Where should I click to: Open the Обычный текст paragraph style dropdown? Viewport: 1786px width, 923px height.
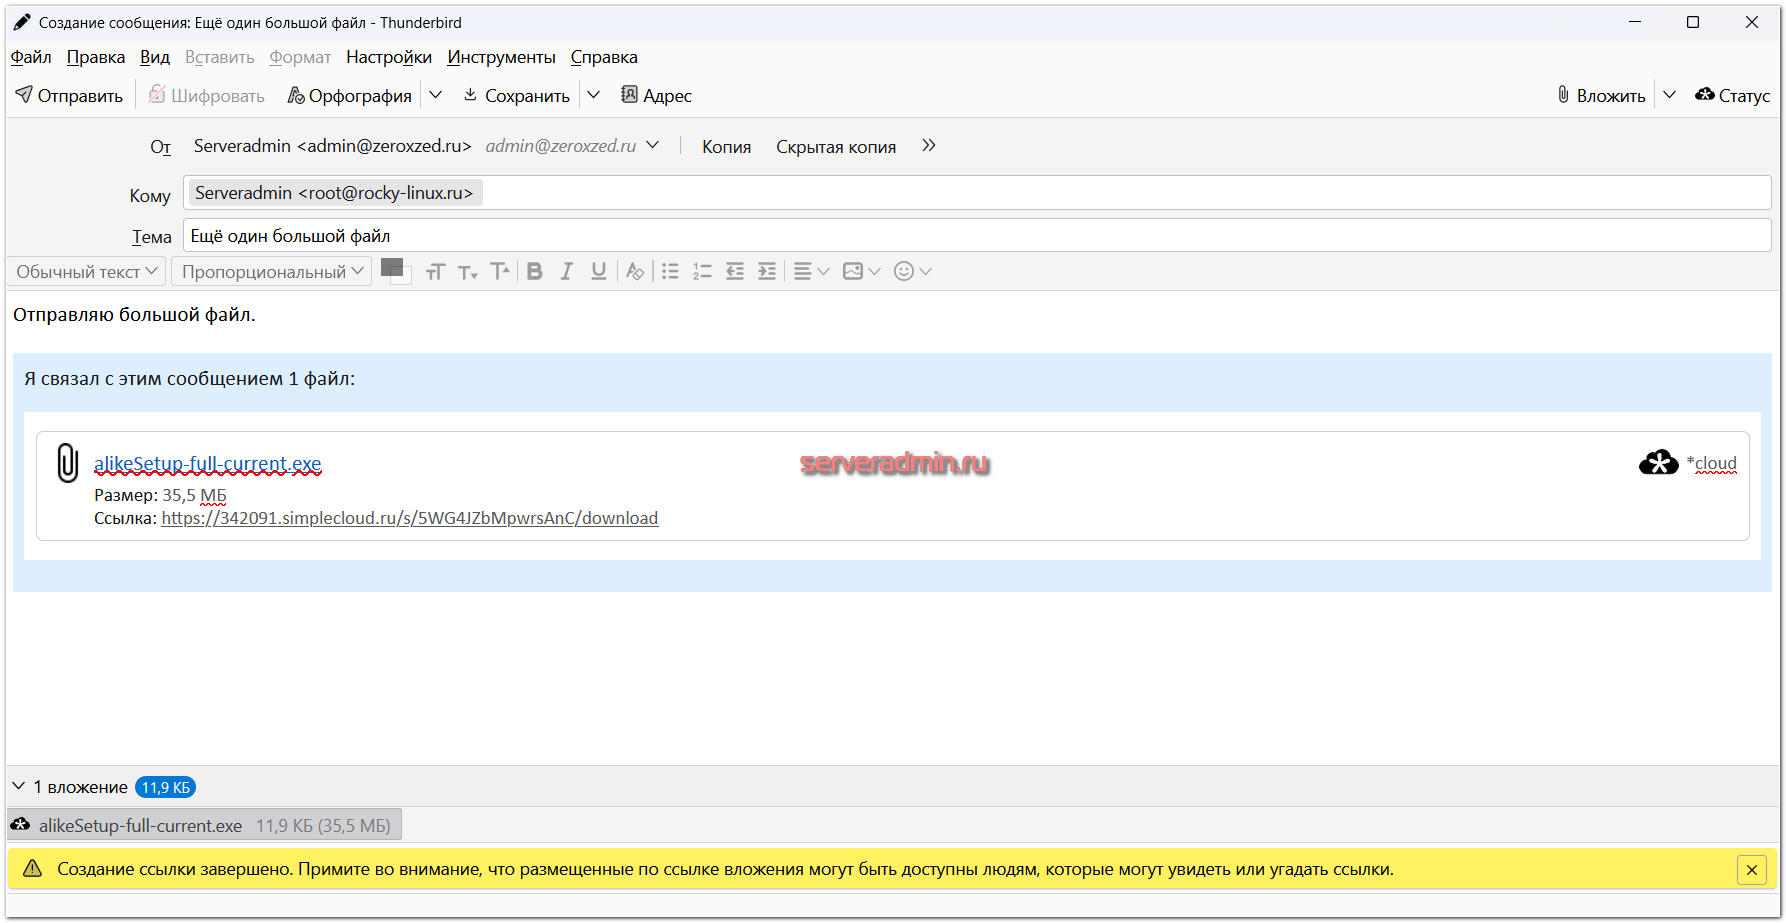coord(87,272)
